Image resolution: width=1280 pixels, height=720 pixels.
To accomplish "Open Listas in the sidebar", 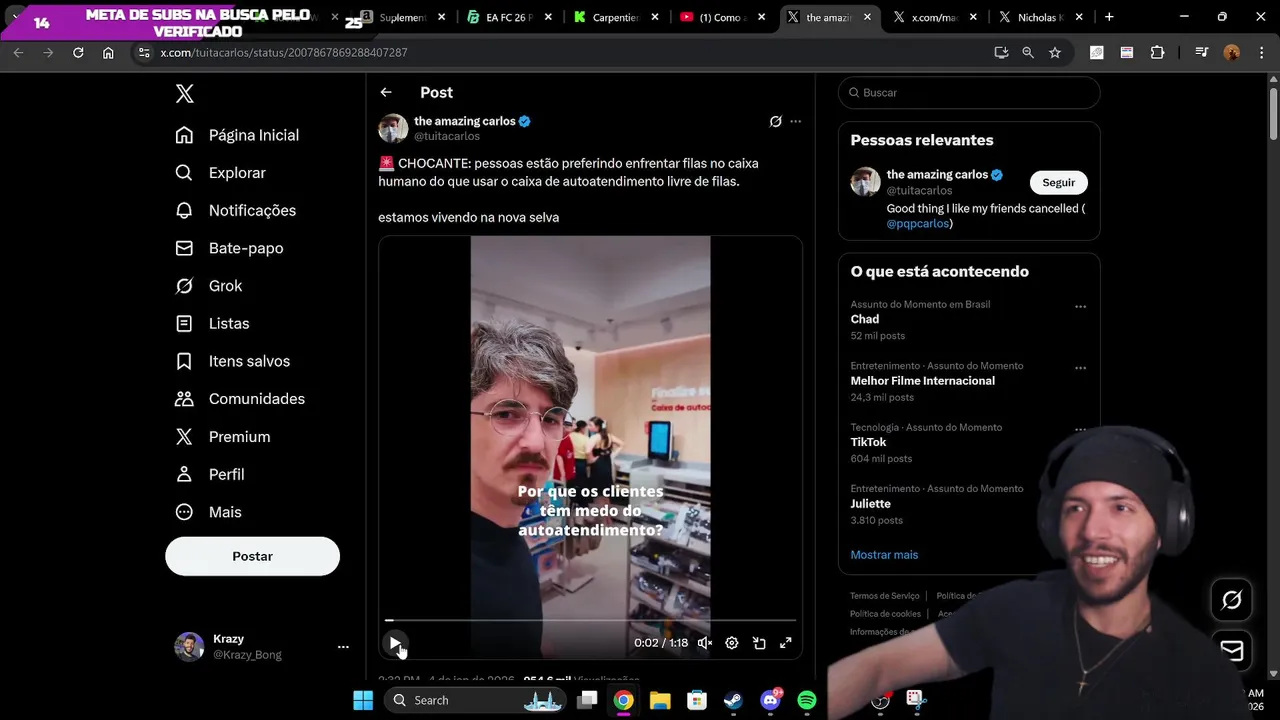I will (x=212, y=324).
